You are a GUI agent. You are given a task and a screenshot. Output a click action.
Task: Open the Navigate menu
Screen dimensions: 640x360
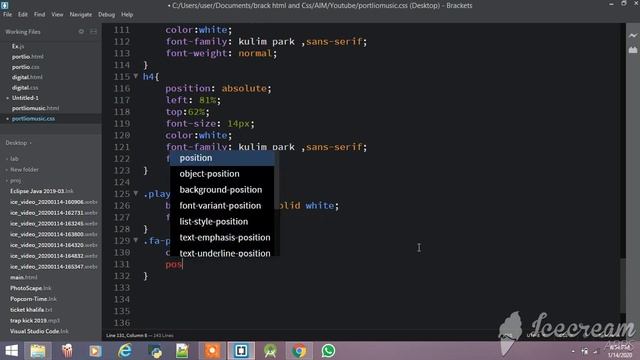(81, 14)
